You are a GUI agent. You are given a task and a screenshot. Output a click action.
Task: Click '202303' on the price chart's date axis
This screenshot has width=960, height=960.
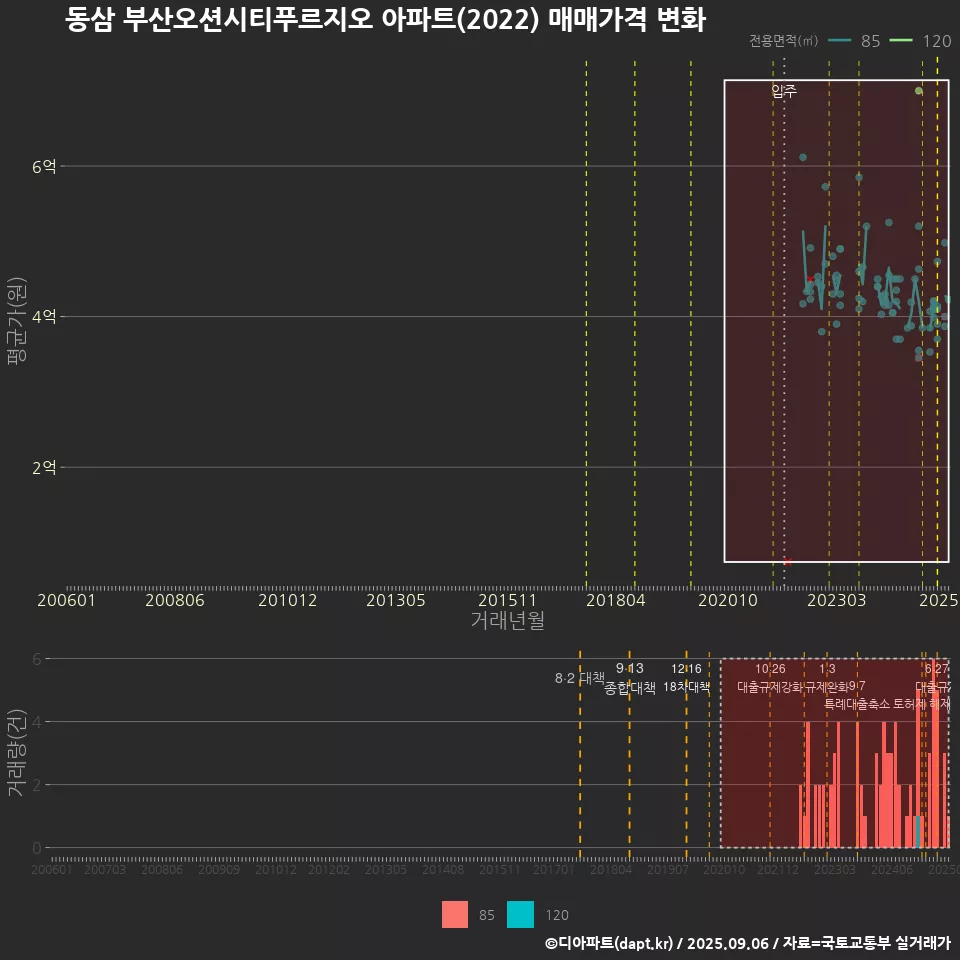pyautogui.click(x=836, y=600)
